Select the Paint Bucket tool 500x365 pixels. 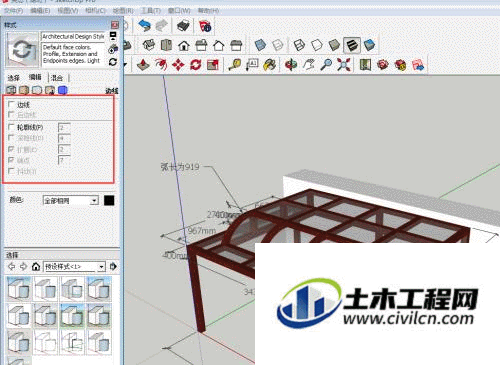click(x=269, y=64)
